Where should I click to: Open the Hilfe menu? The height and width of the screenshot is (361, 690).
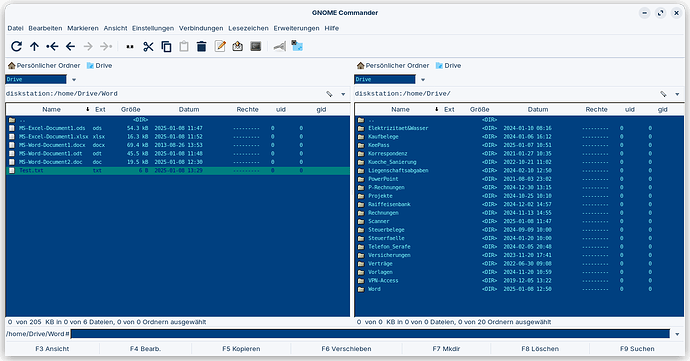pyautogui.click(x=332, y=28)
